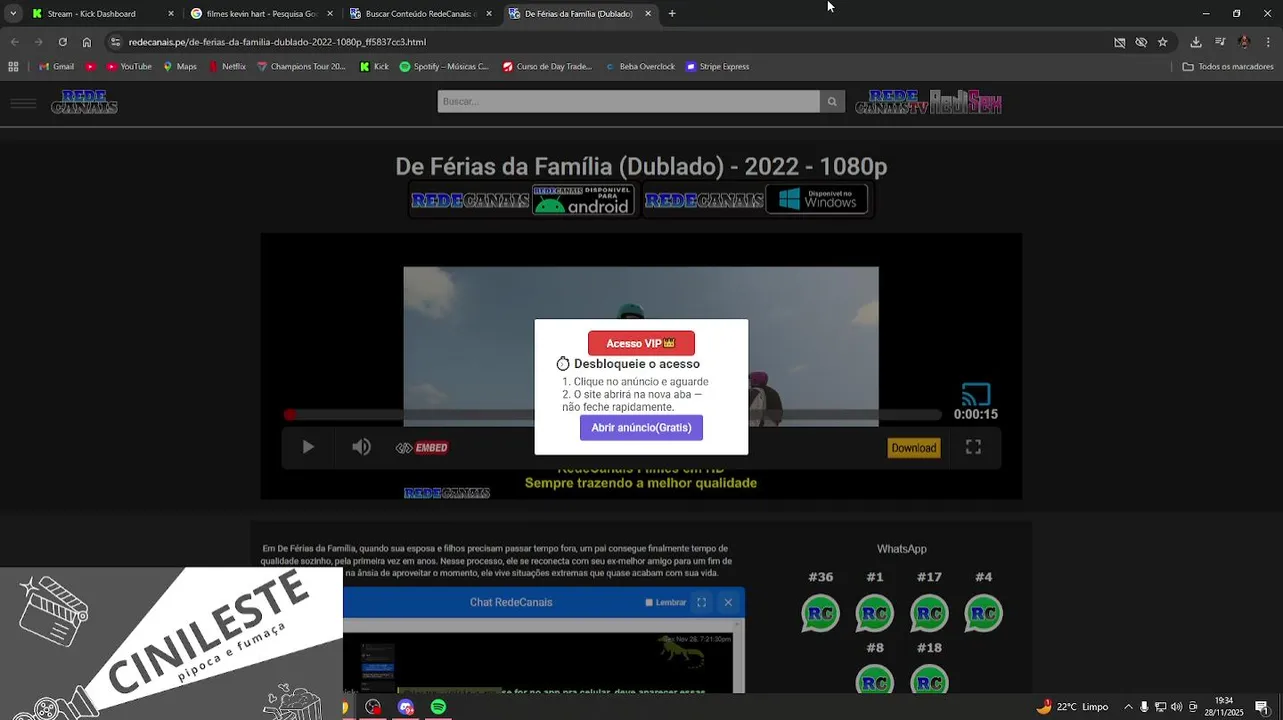Open the tab search dropdown arrow
The height and width of the screenshot is (720, 1283).
pos(13,14)
